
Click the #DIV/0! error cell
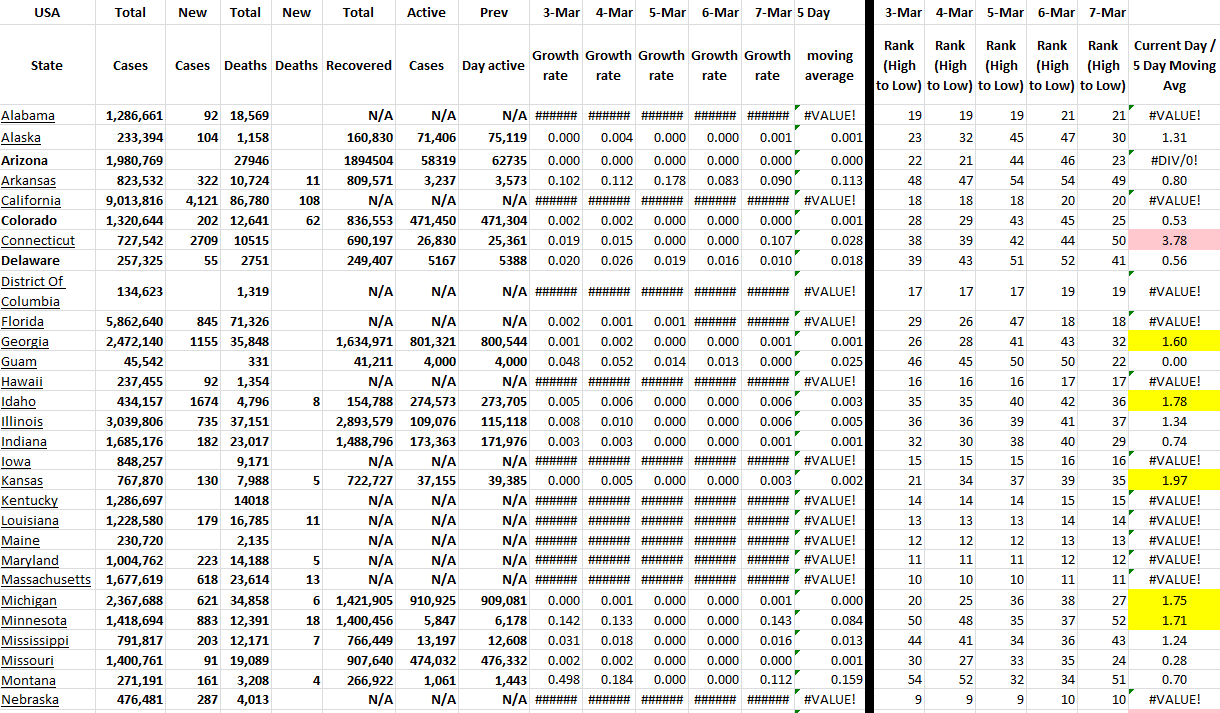(x=1174, y=161)
